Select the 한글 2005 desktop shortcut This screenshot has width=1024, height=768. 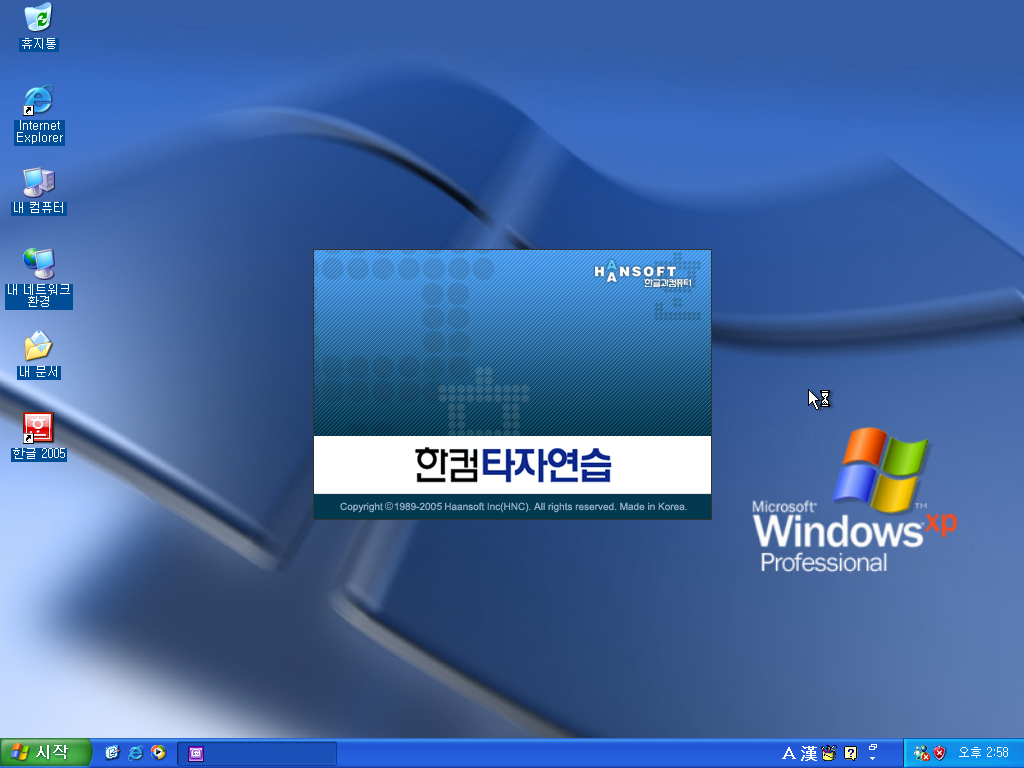pos(39,436)
